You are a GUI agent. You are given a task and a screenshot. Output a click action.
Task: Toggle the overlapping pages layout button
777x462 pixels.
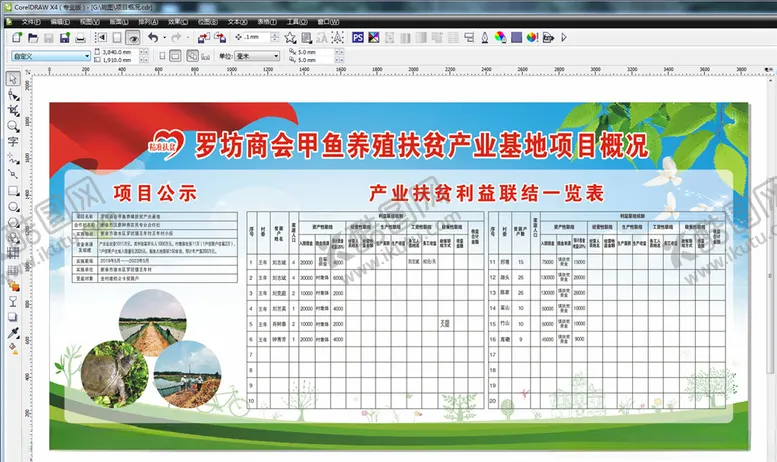pyautogui.click(x=192, y=56)
